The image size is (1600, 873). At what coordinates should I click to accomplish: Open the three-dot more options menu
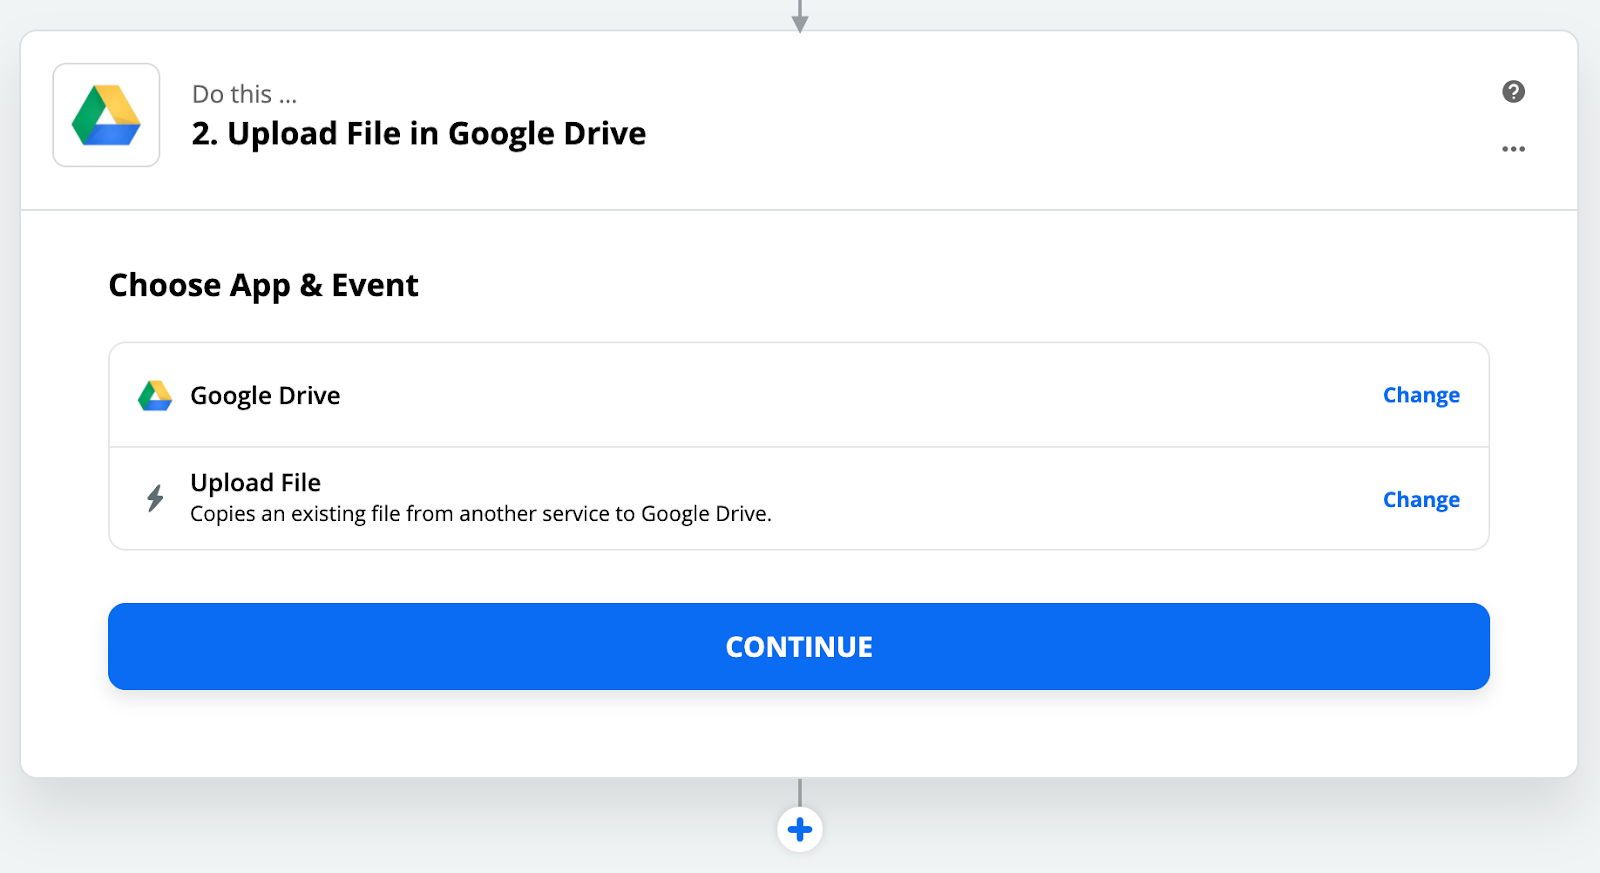tap(1513, 149)
